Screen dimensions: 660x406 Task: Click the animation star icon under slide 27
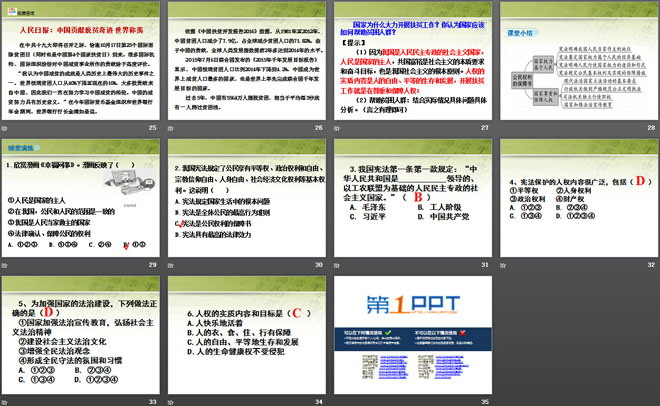pyautogui.click(x=337, y=128)
